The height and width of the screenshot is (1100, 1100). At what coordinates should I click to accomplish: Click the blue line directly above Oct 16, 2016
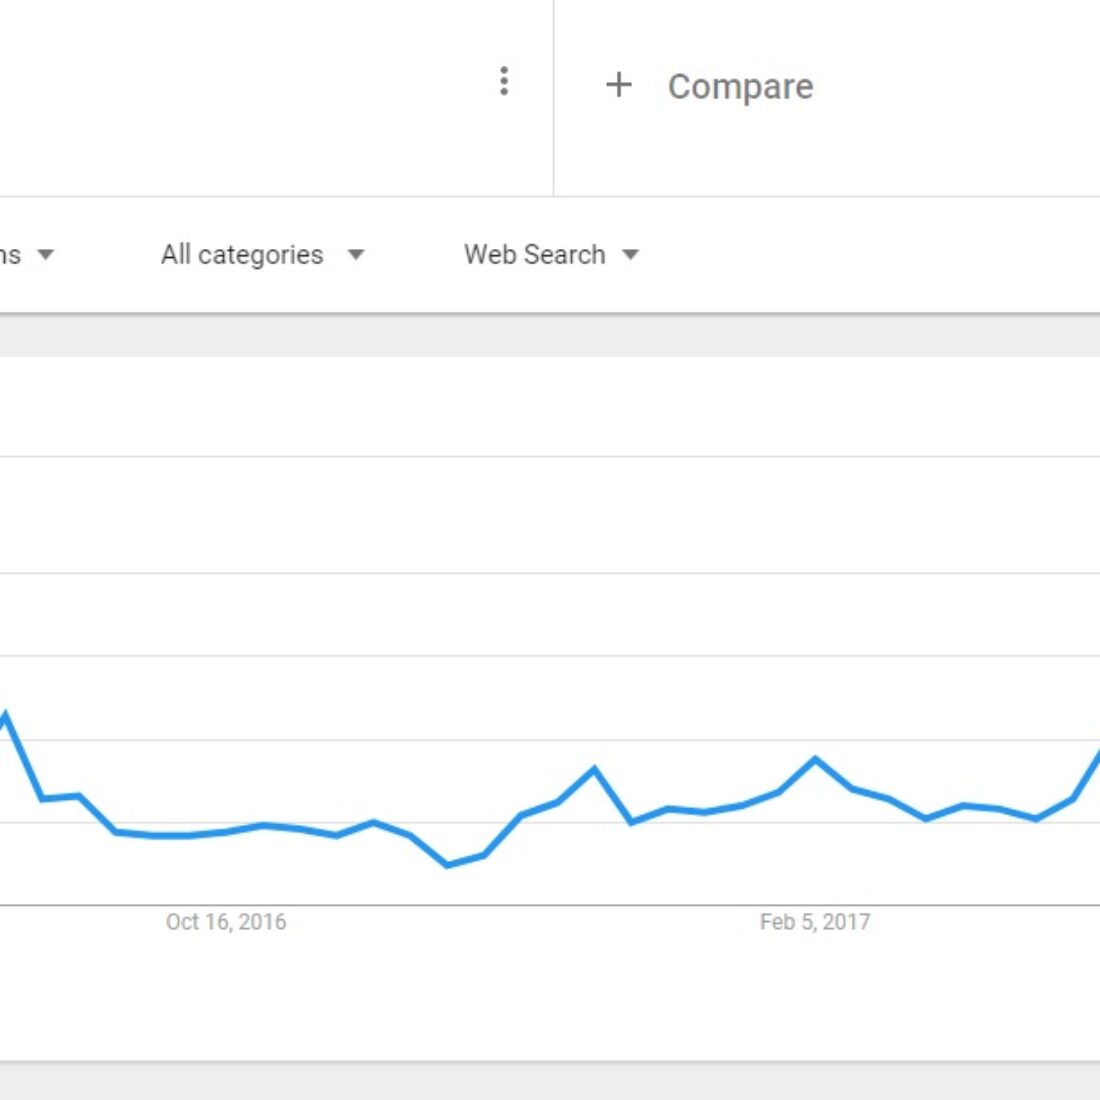[226, 832]
